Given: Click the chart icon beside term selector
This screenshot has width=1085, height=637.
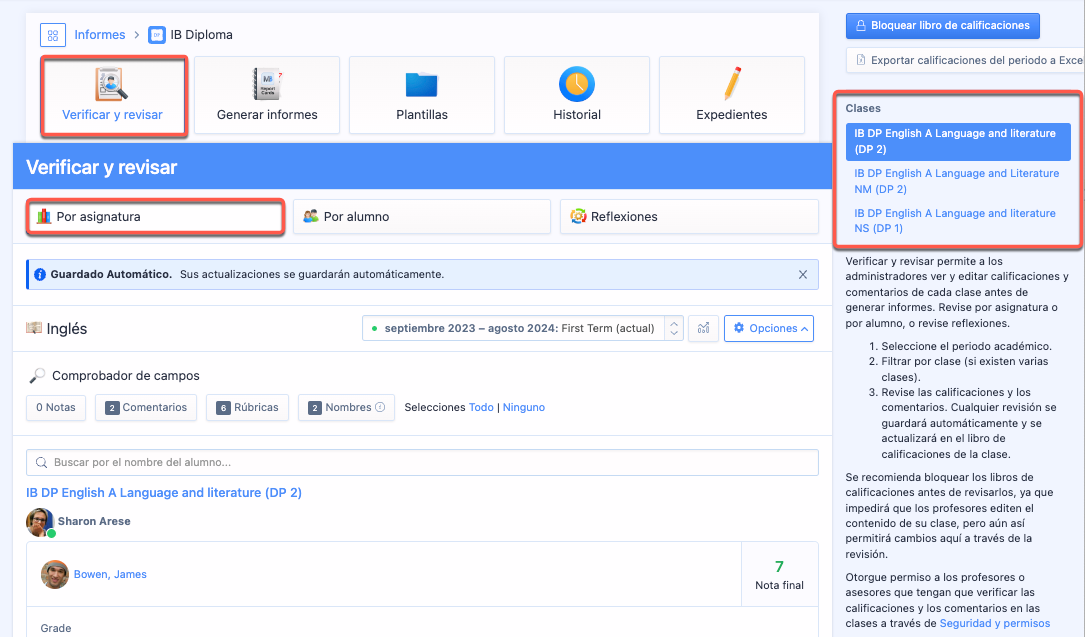Looking at the screenshot, I should pos(704,328).
